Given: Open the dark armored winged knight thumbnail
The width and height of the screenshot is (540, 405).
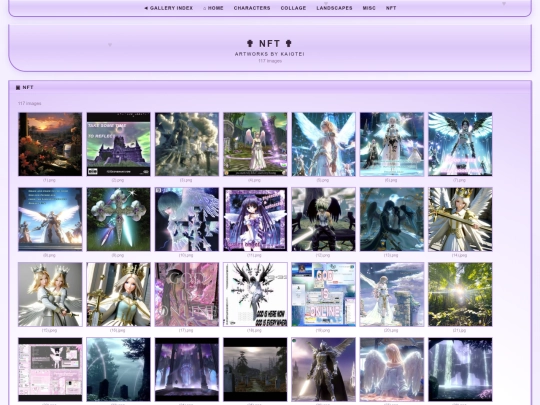Looking at the screenshot, I should point(323,370).
